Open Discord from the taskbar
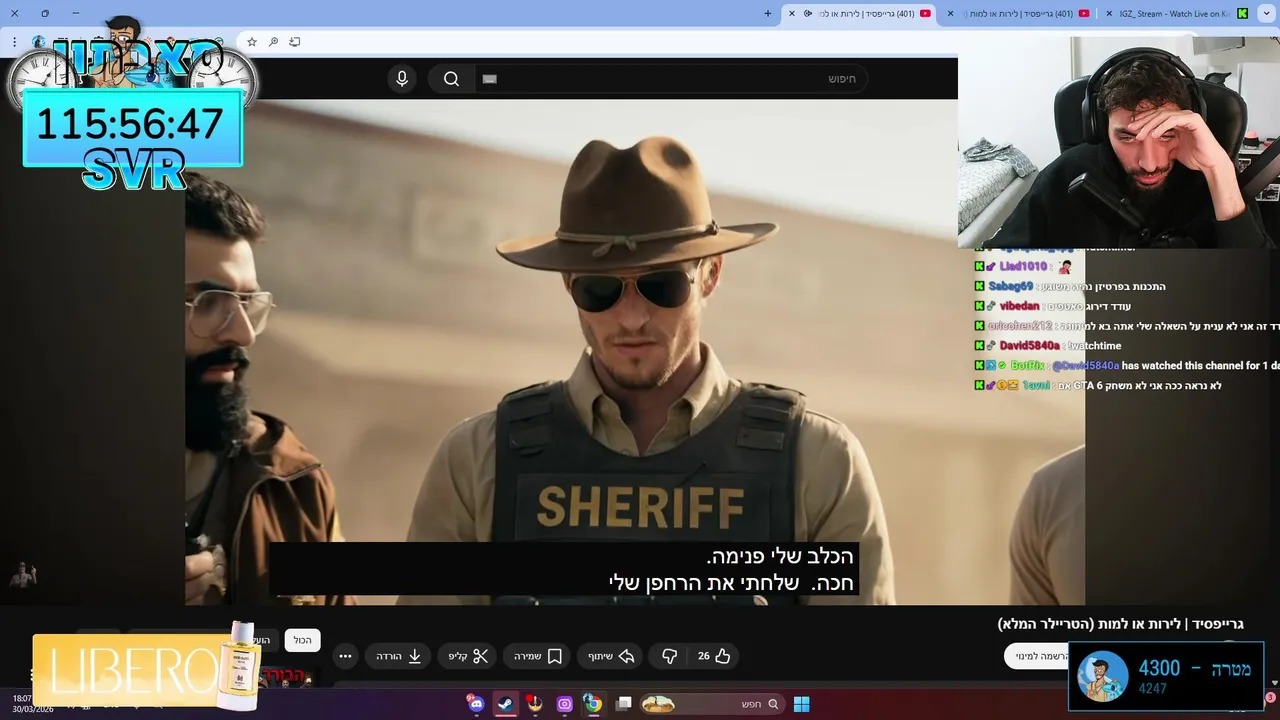The image size is (1280, 720). (x=475, y=704)
